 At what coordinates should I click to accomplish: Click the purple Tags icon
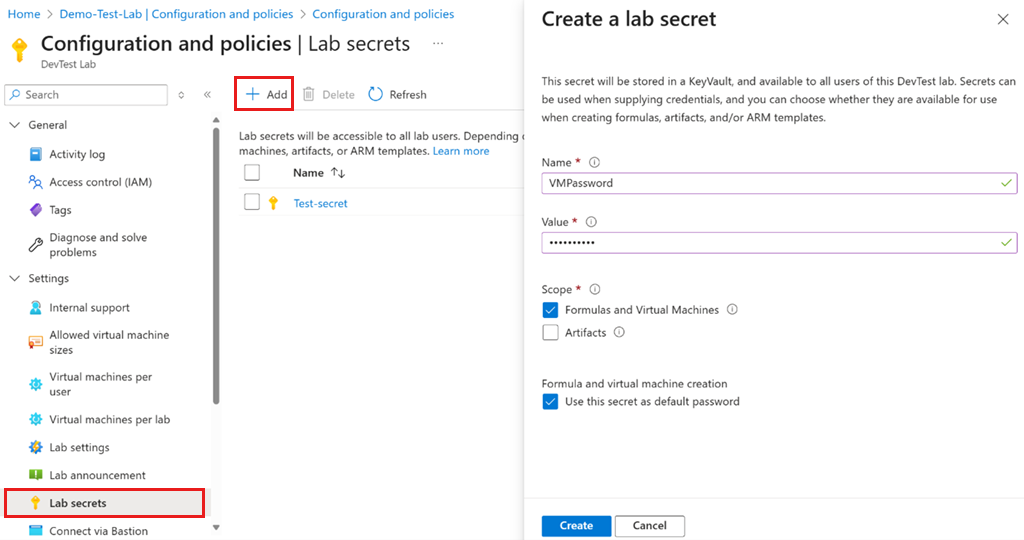coord(36,210)
